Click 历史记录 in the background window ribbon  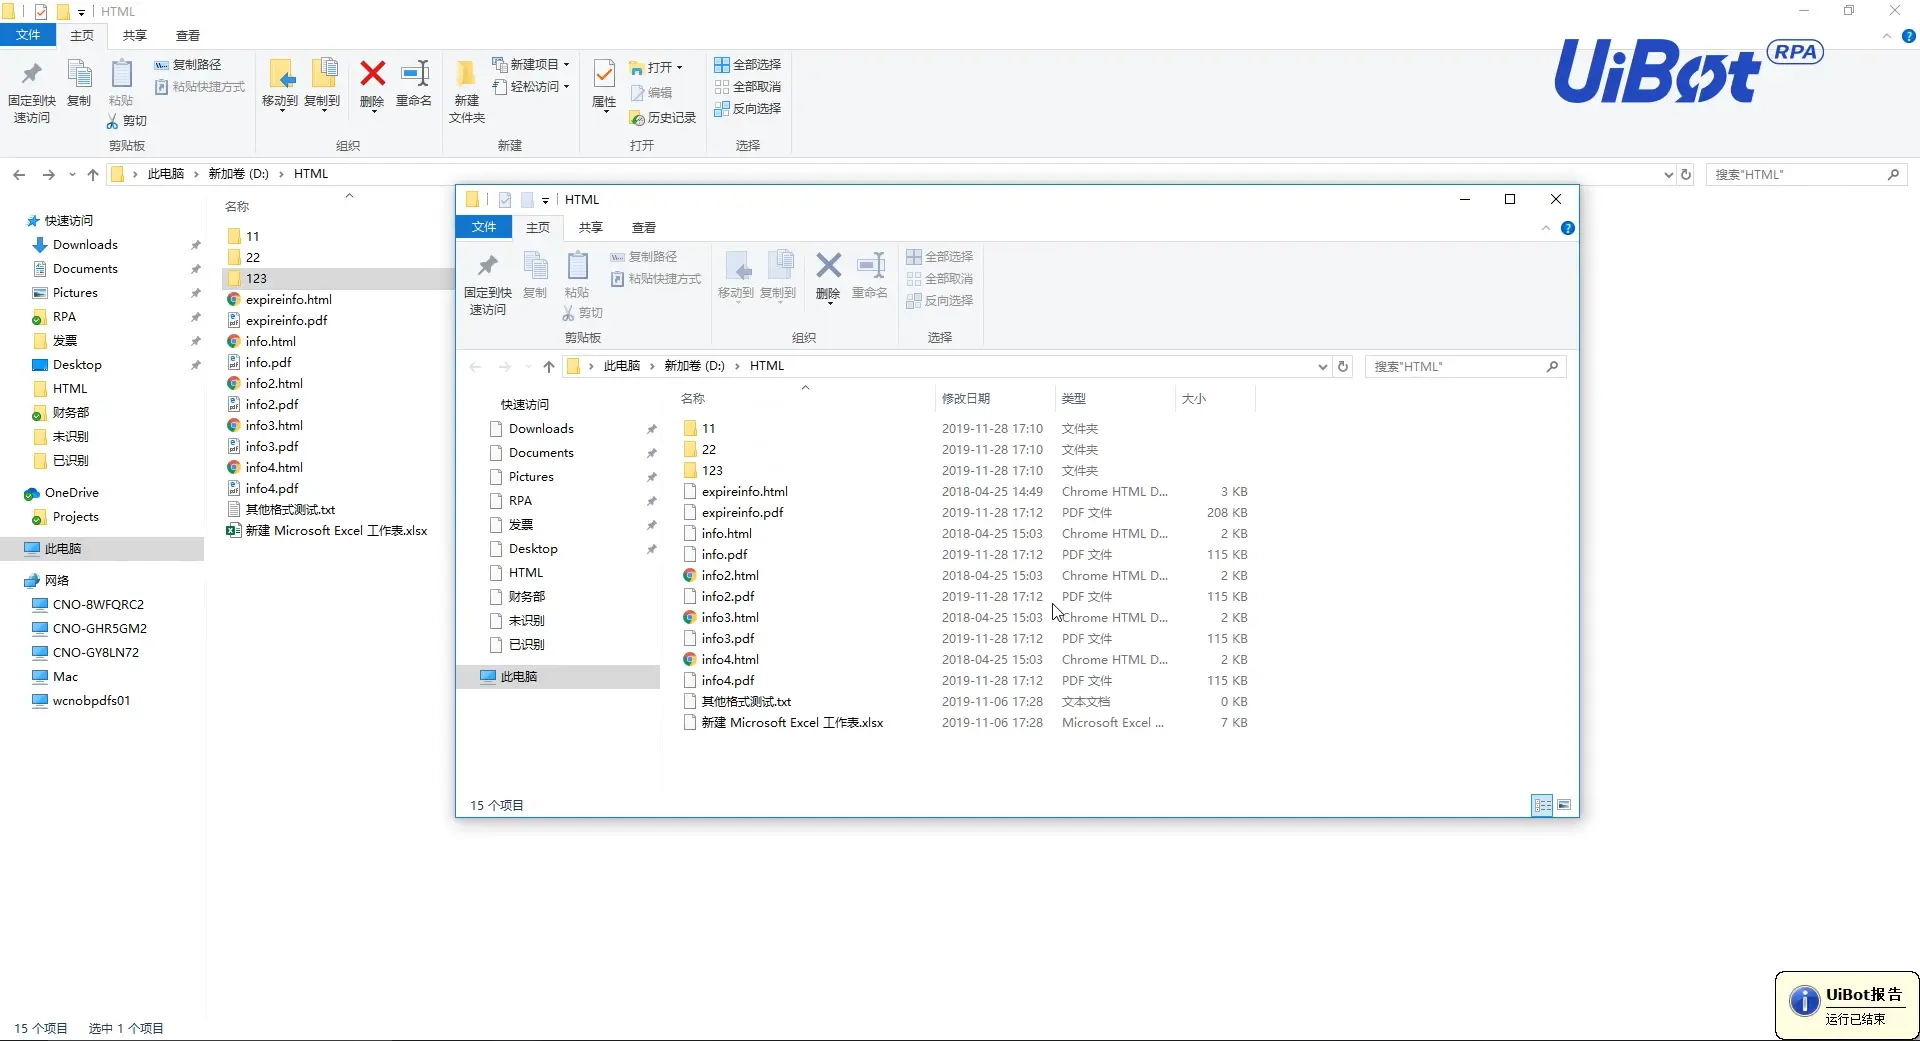(x=662, y=118)
